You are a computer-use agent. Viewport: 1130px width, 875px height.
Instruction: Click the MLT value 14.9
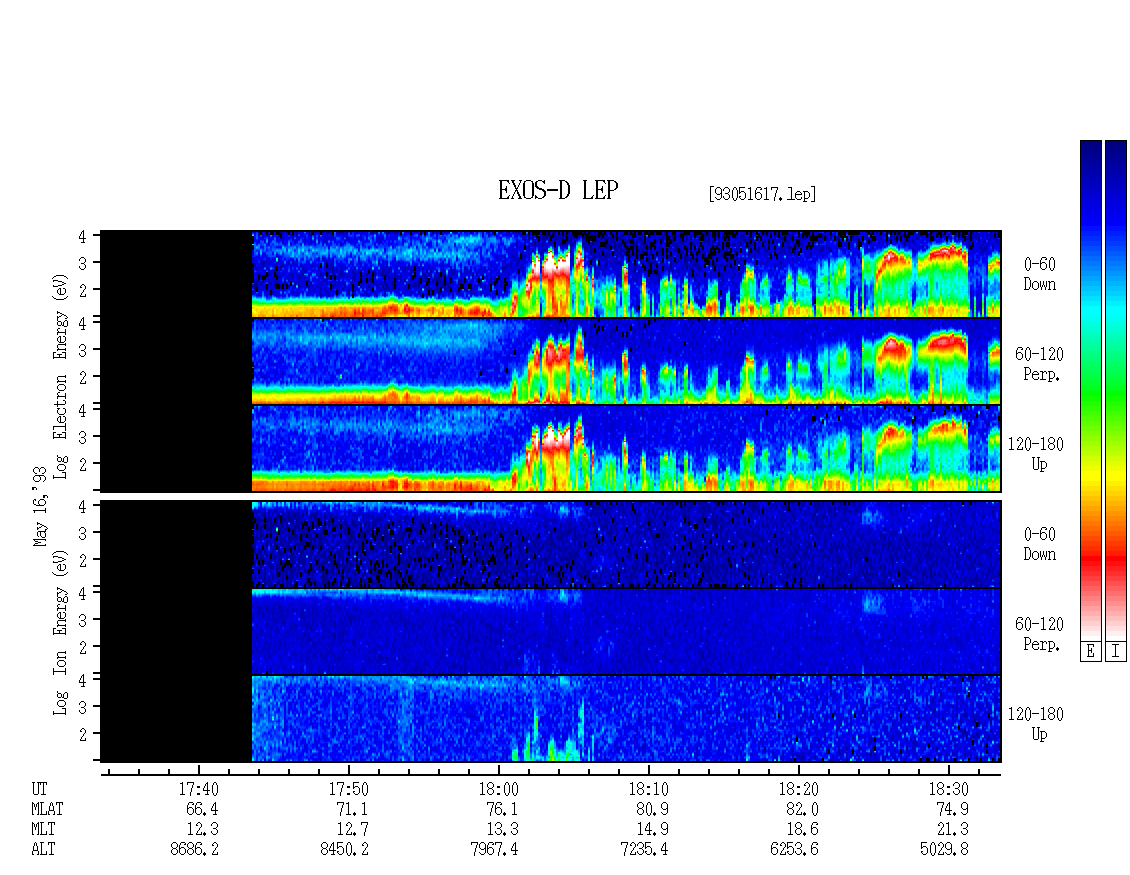(x=652, y=830)
